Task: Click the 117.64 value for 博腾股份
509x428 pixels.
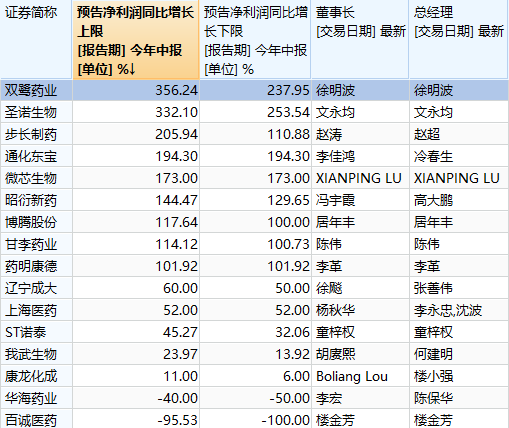Action: (177, 222)
